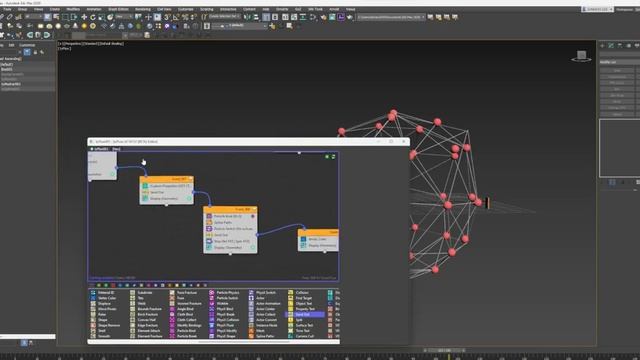
Task: Click the Percent Snap toggle icon
Action: [185, 17]
